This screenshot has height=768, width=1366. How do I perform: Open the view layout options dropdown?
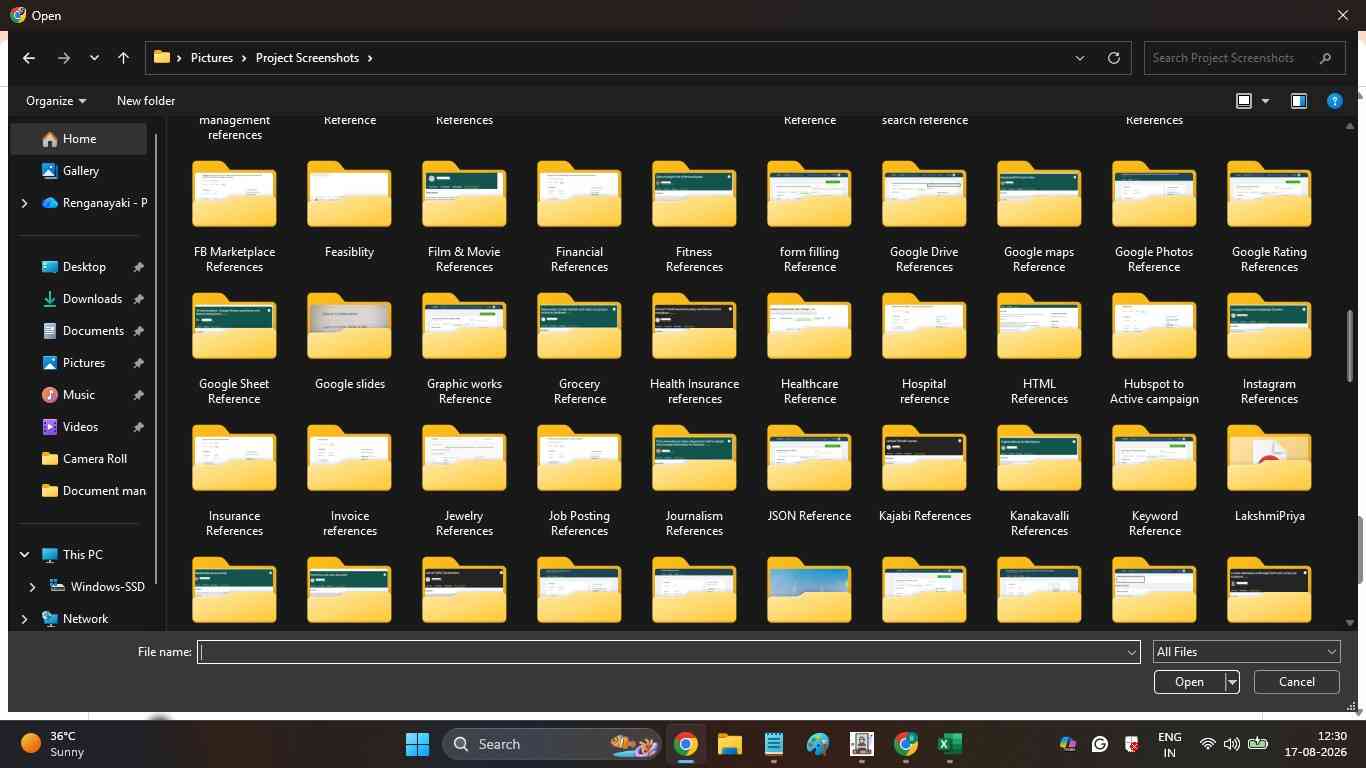tap(1265, 101)
